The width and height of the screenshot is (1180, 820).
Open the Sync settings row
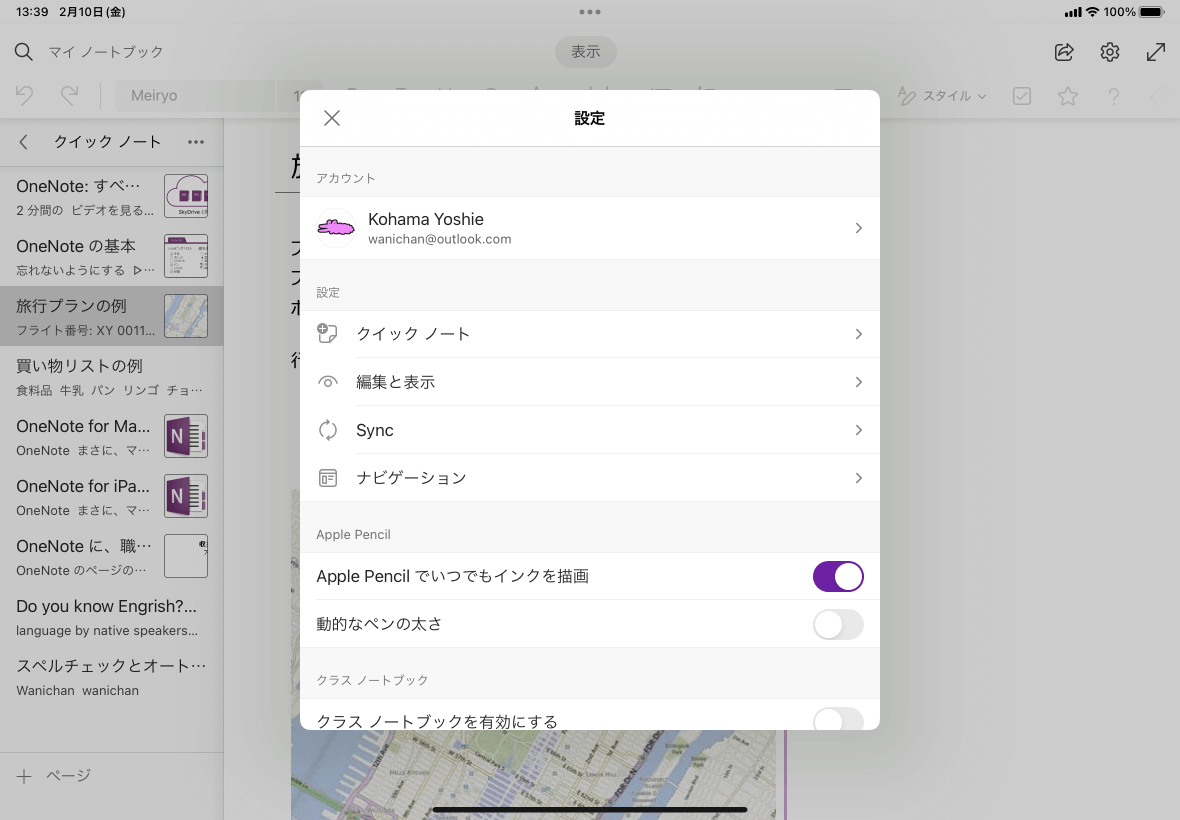tap(589, 430)
